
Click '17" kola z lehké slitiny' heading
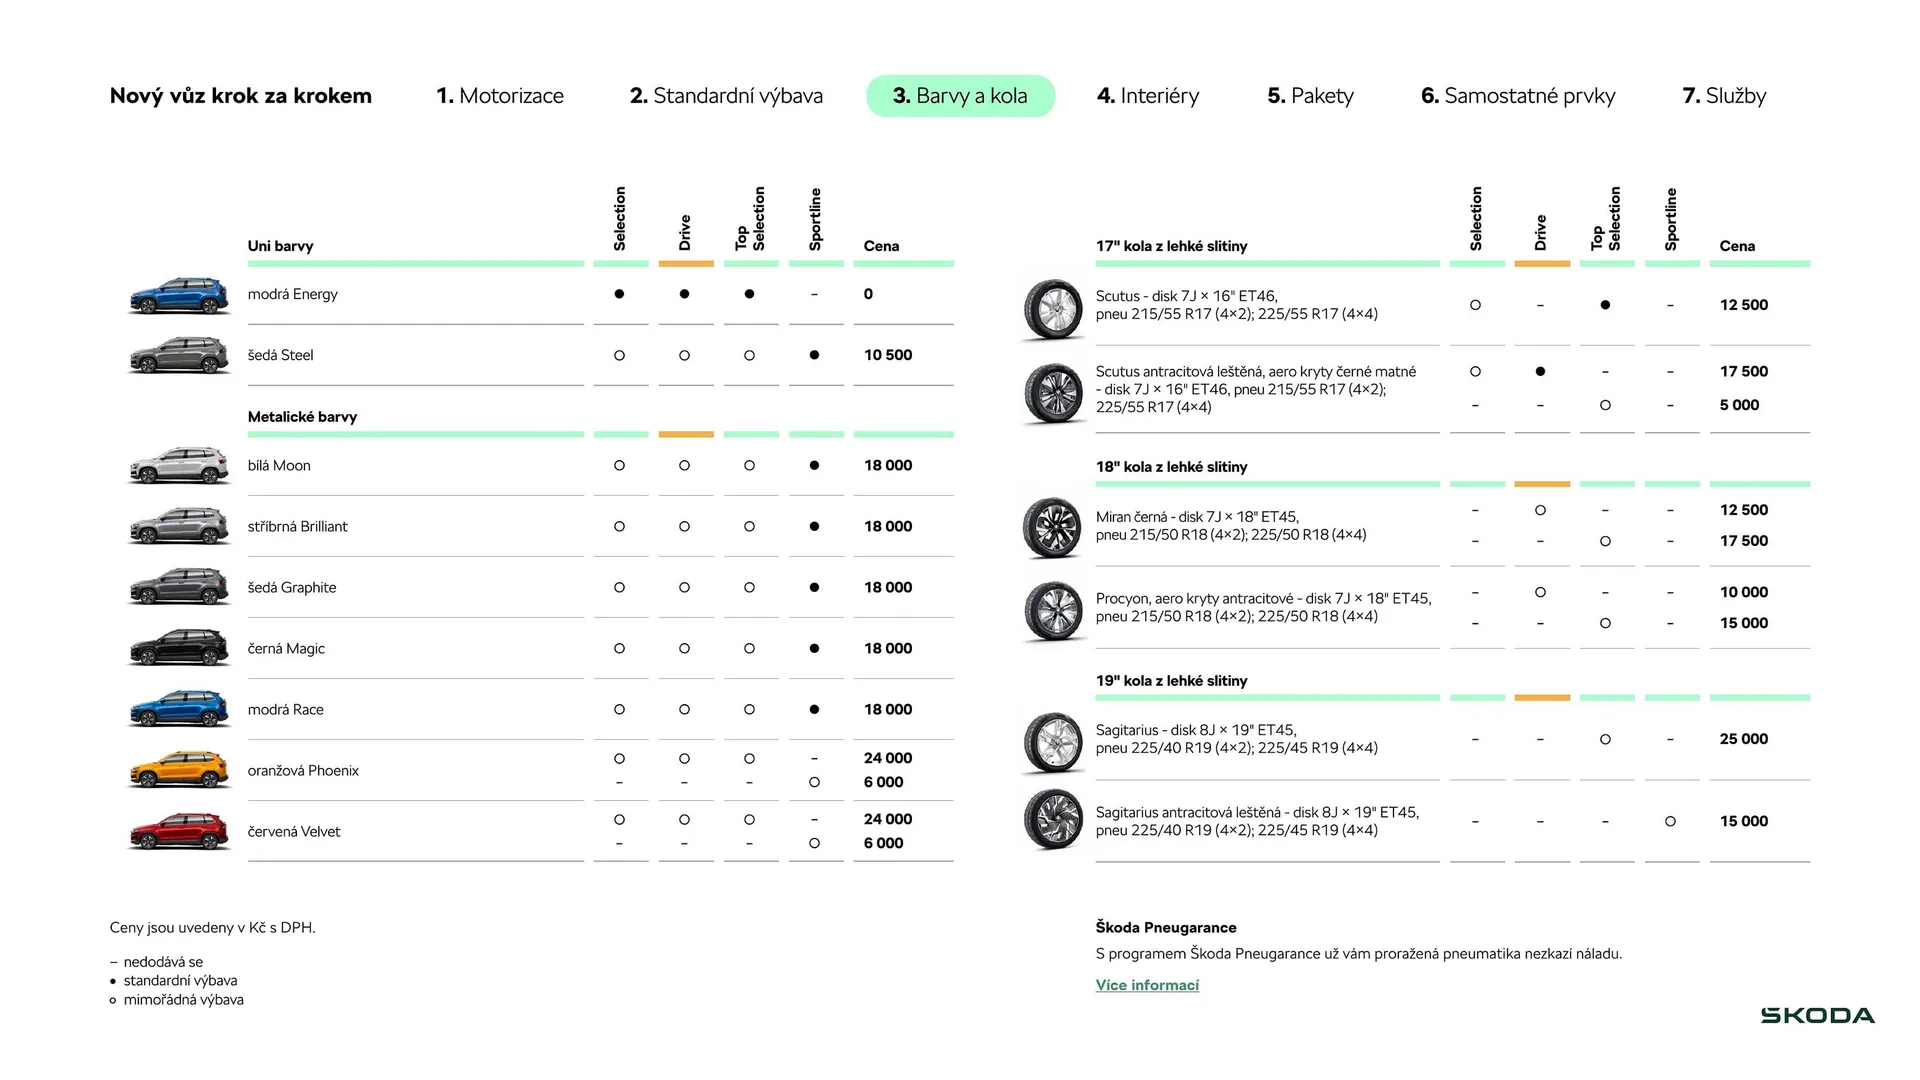click(1172, 246)
